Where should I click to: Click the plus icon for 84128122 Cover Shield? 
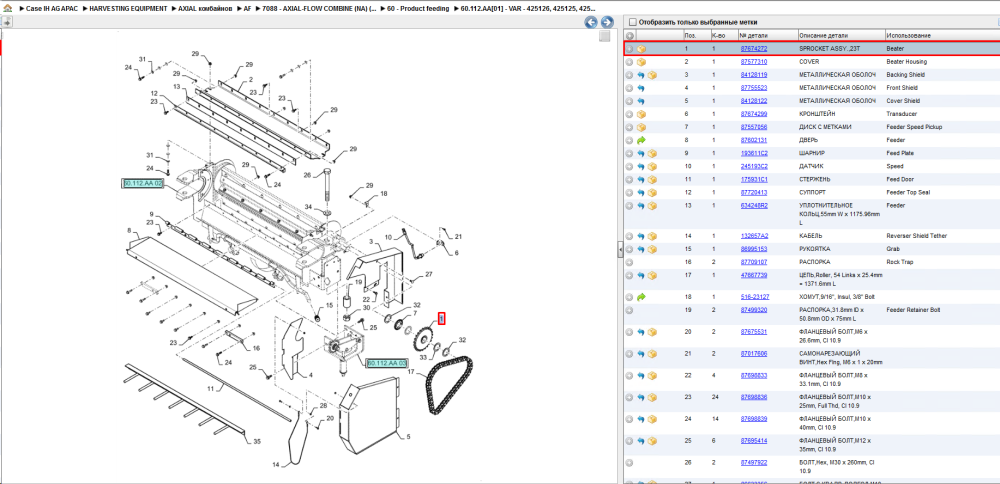click(629, 101)
